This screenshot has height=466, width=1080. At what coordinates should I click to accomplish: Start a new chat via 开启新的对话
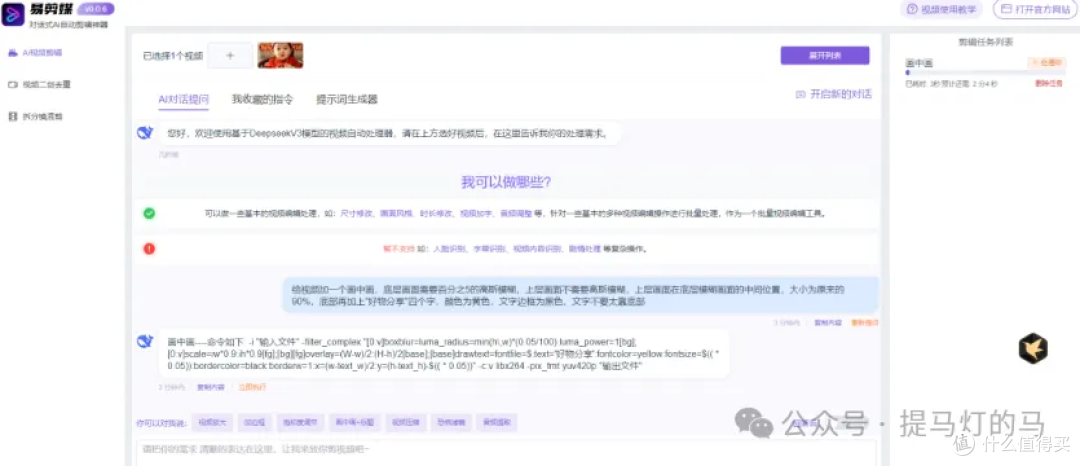pyautogui.click(x=833, y=94)
